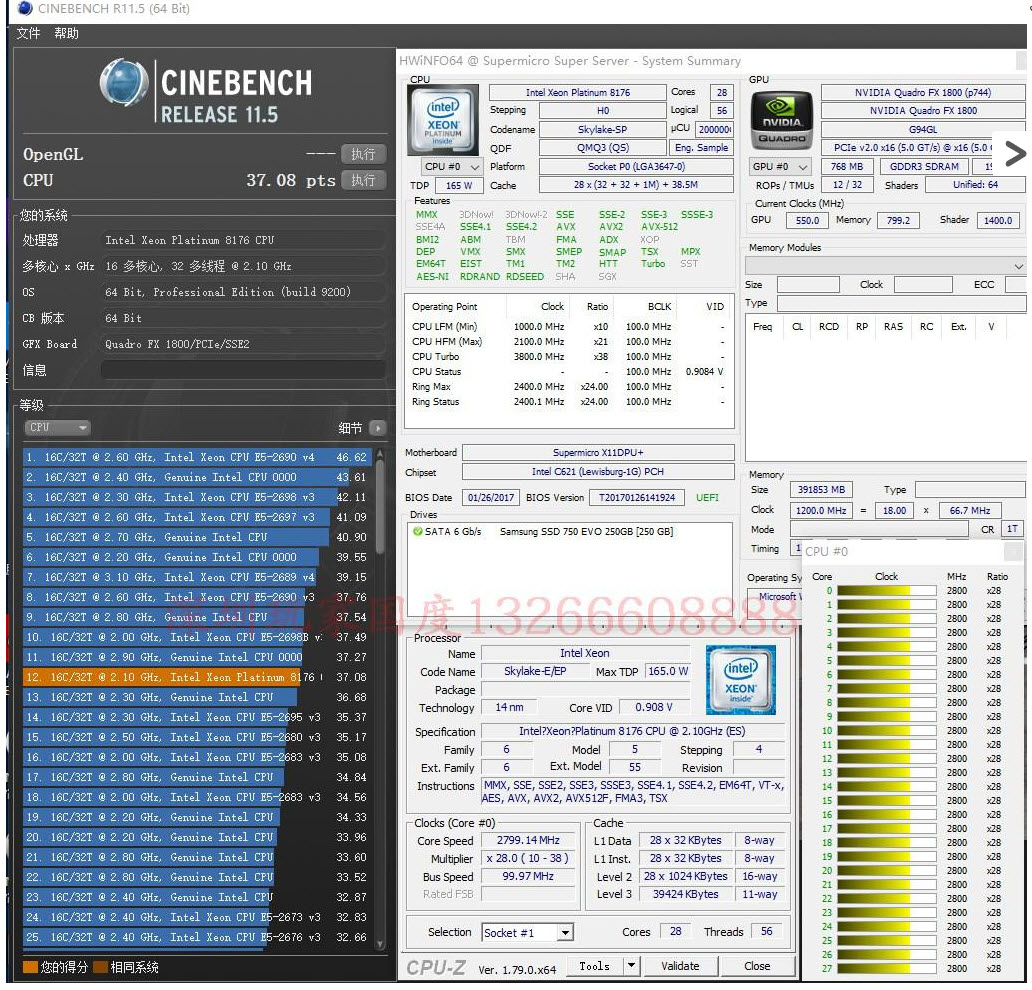Close CPU-Z with the Close button
The image size is (1032, 990).
[x=758, y=966]
